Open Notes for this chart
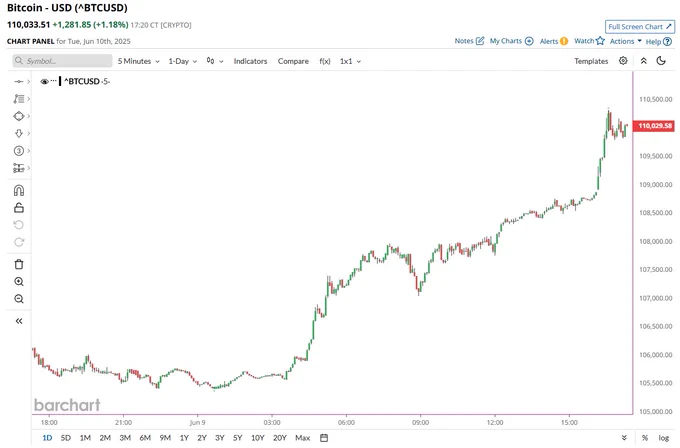 point(469,41)
